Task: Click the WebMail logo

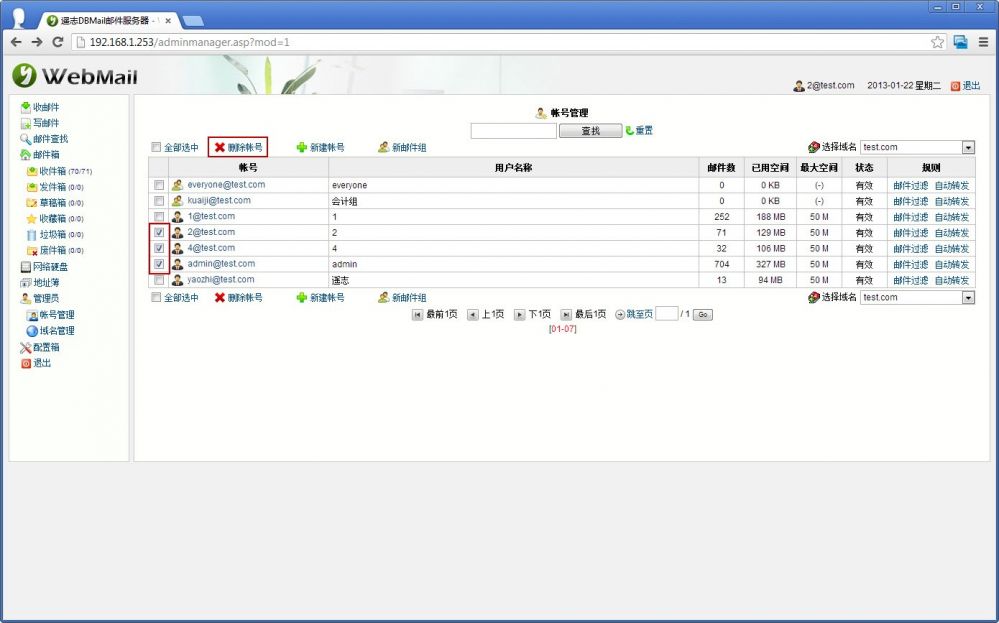Action: click(x=75, y=76)
